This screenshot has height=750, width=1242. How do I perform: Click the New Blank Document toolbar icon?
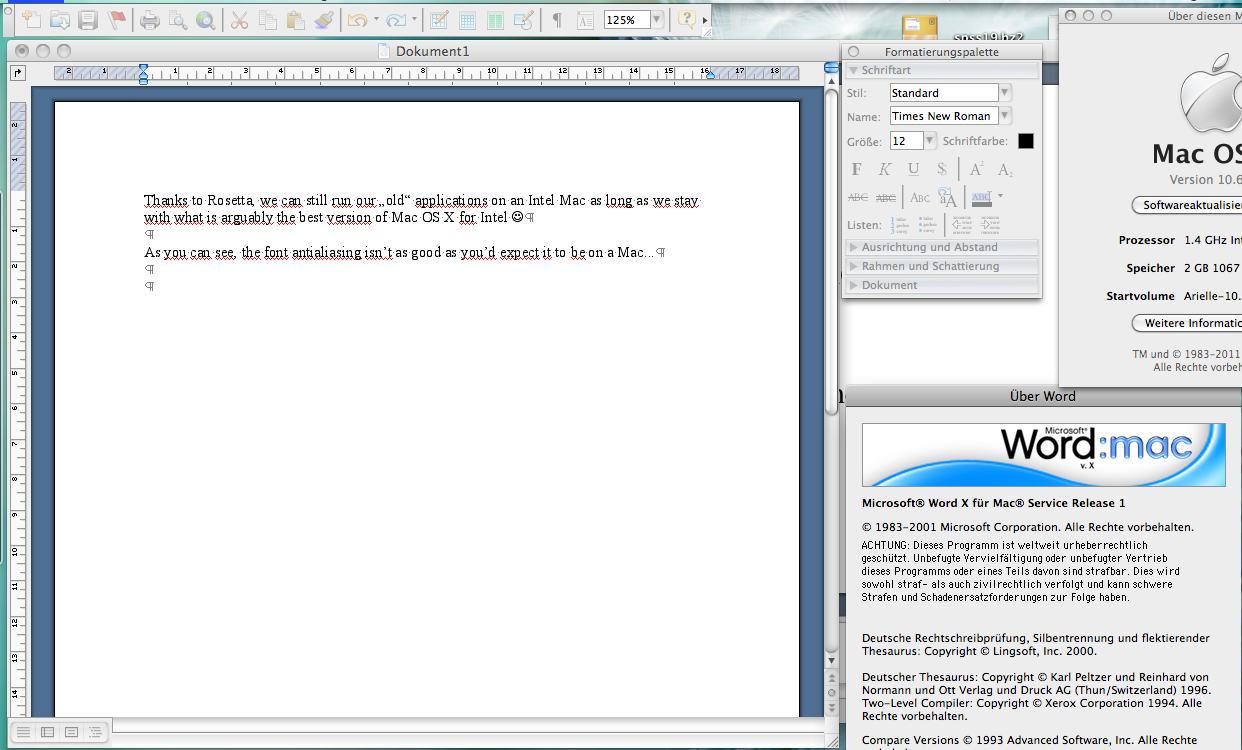click(x=32, y=19)
